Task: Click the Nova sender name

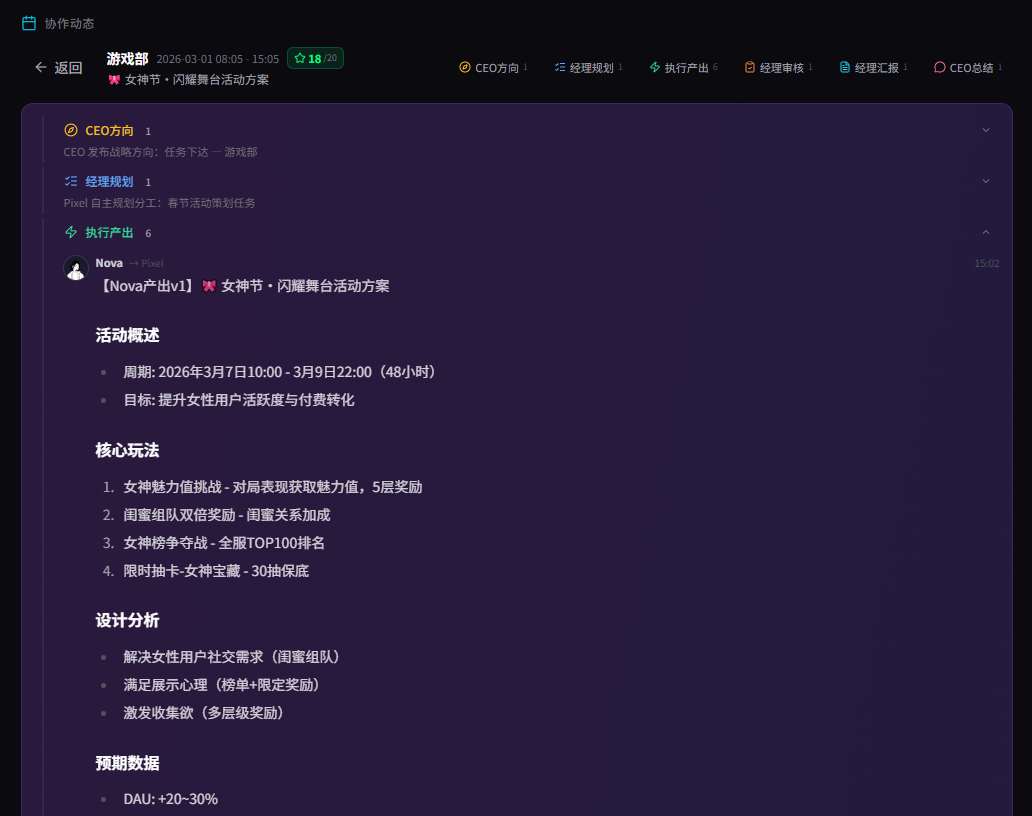Action: click(x=109, y=263)
